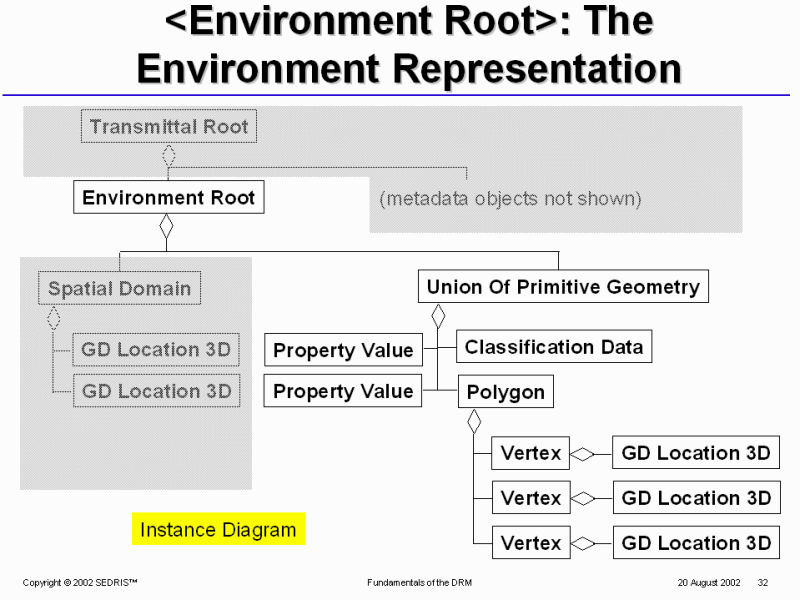Select the dashed diamond below Spatial Domain
This screenshot has height=600, width=800.
(53, 318)
